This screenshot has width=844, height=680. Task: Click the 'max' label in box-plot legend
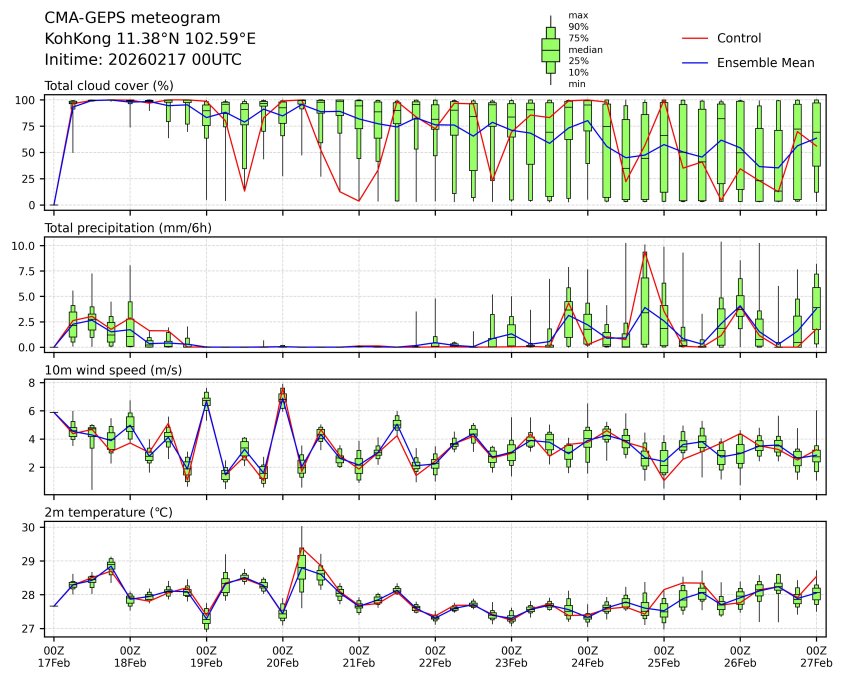tap(576, 15)
